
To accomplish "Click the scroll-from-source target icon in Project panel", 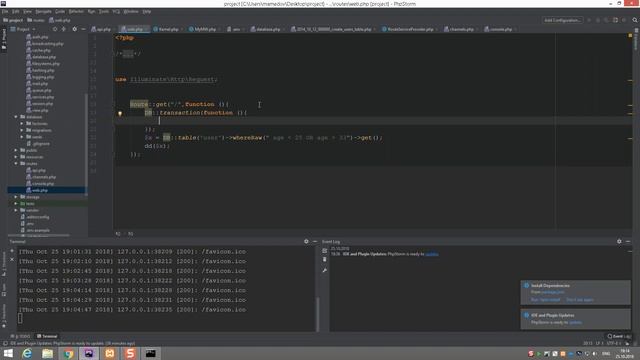I will 55,29.
